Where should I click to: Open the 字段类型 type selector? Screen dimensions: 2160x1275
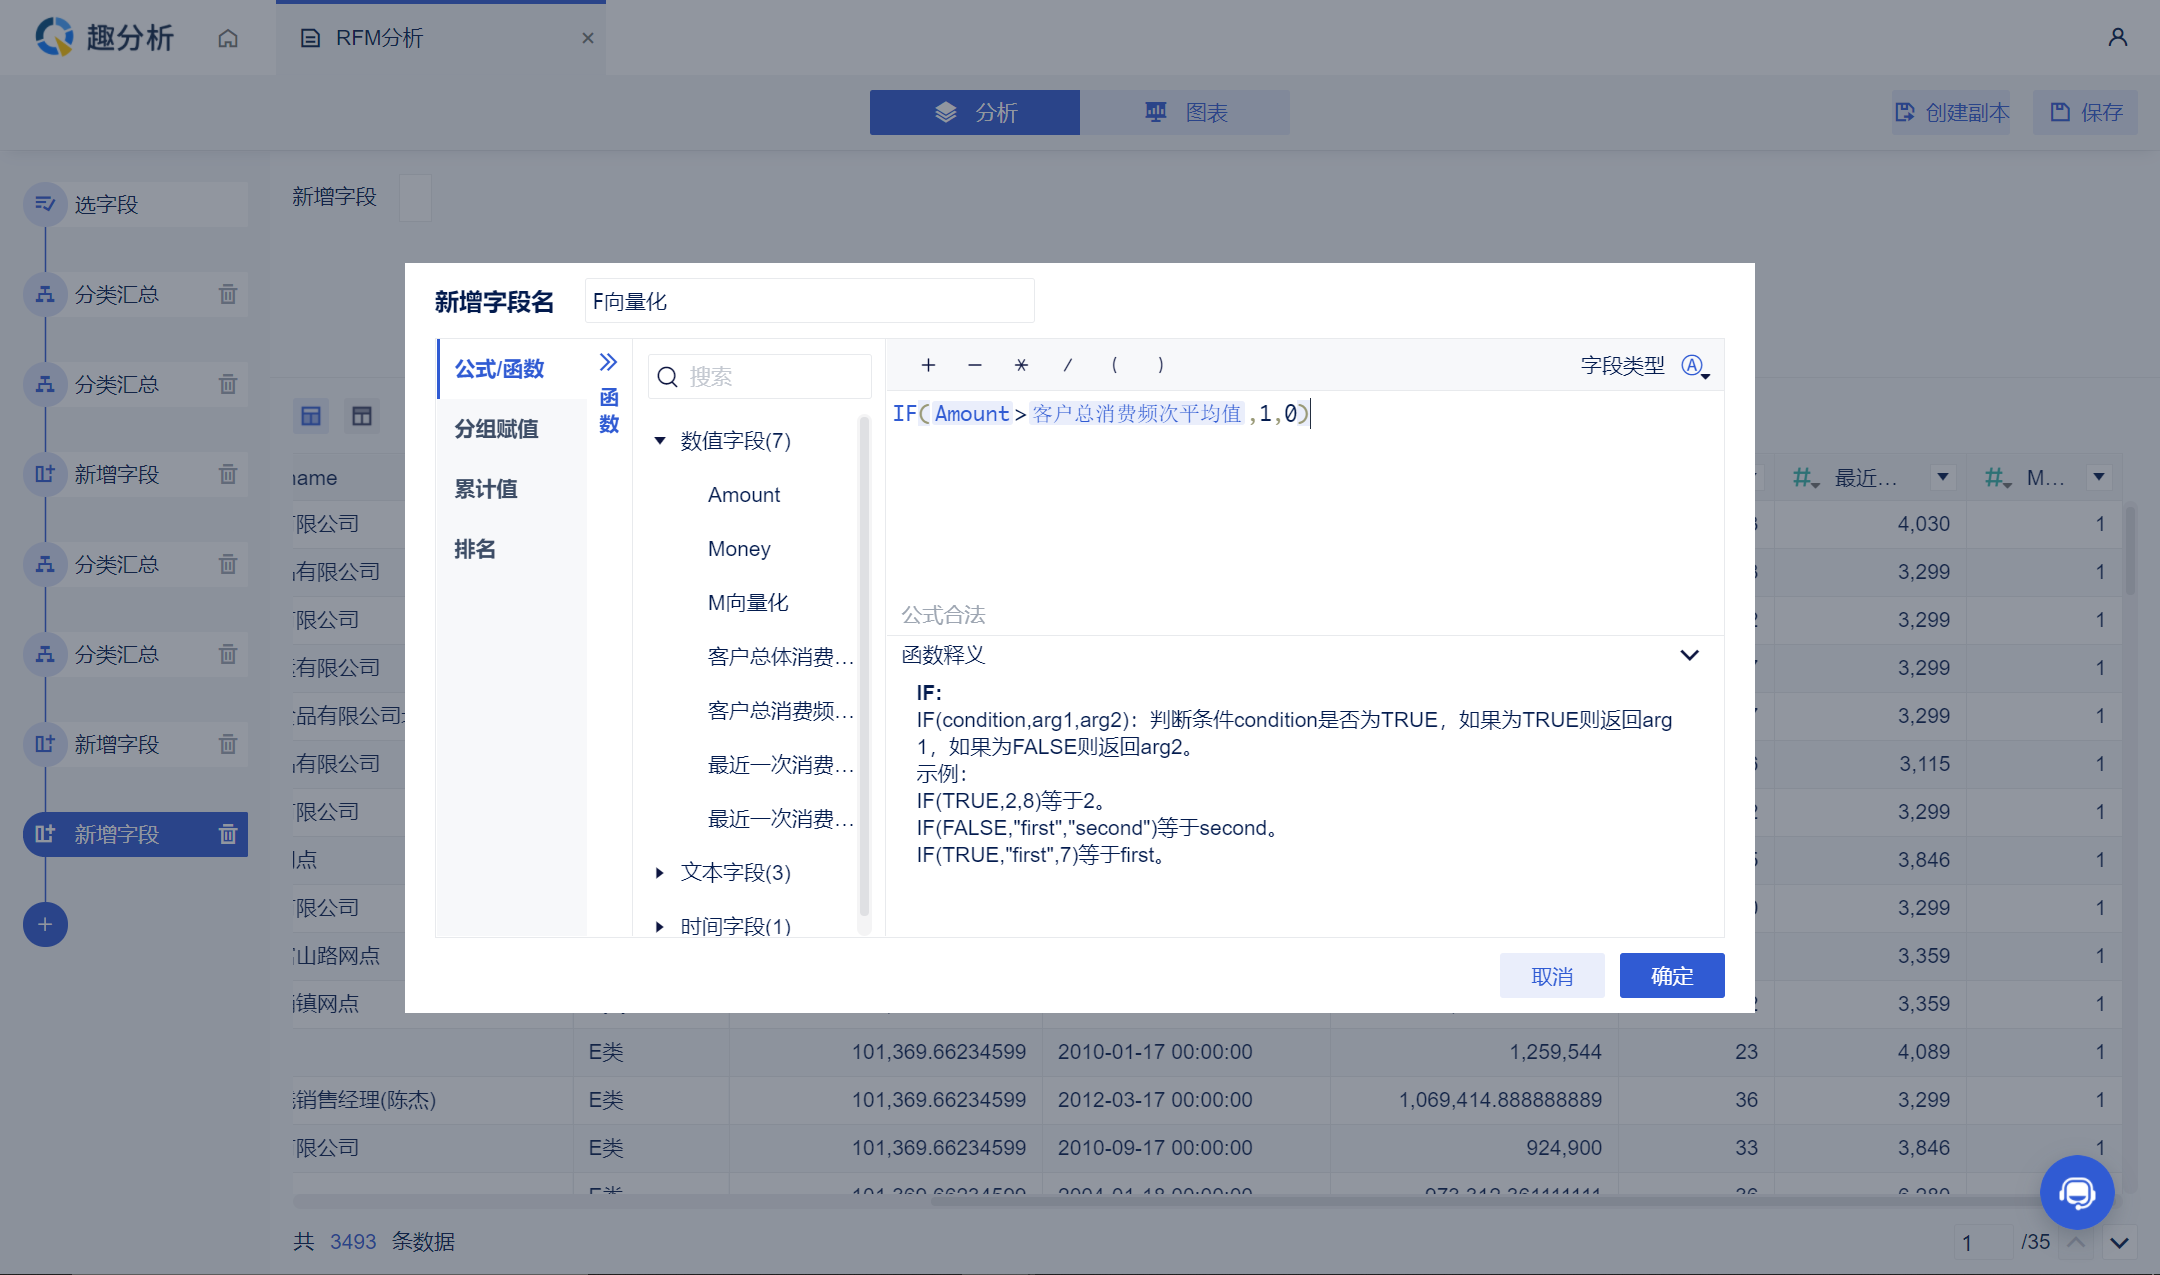(x=1695, y=366)
